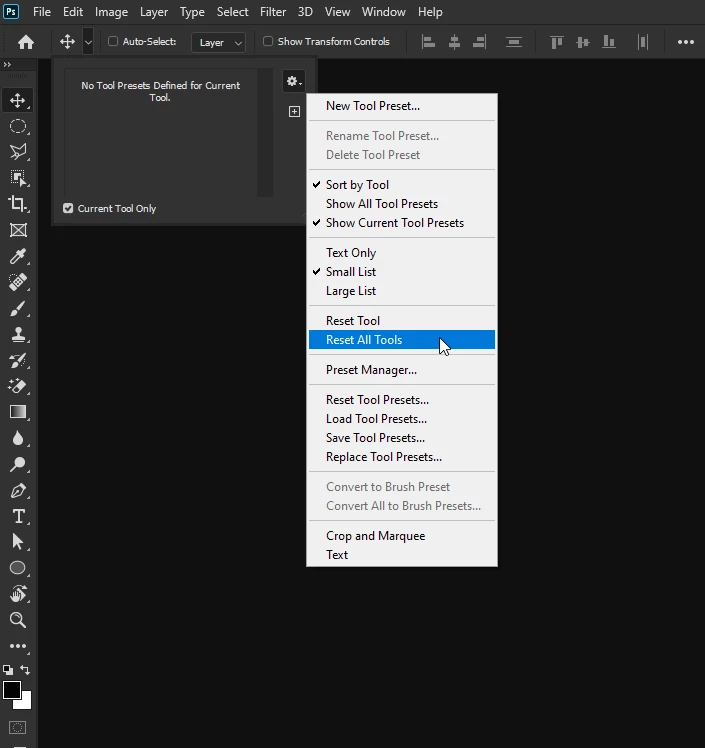The image size is (705, 748).
Task: Select the Horizontal Type tool
Action: coord(18,516)
